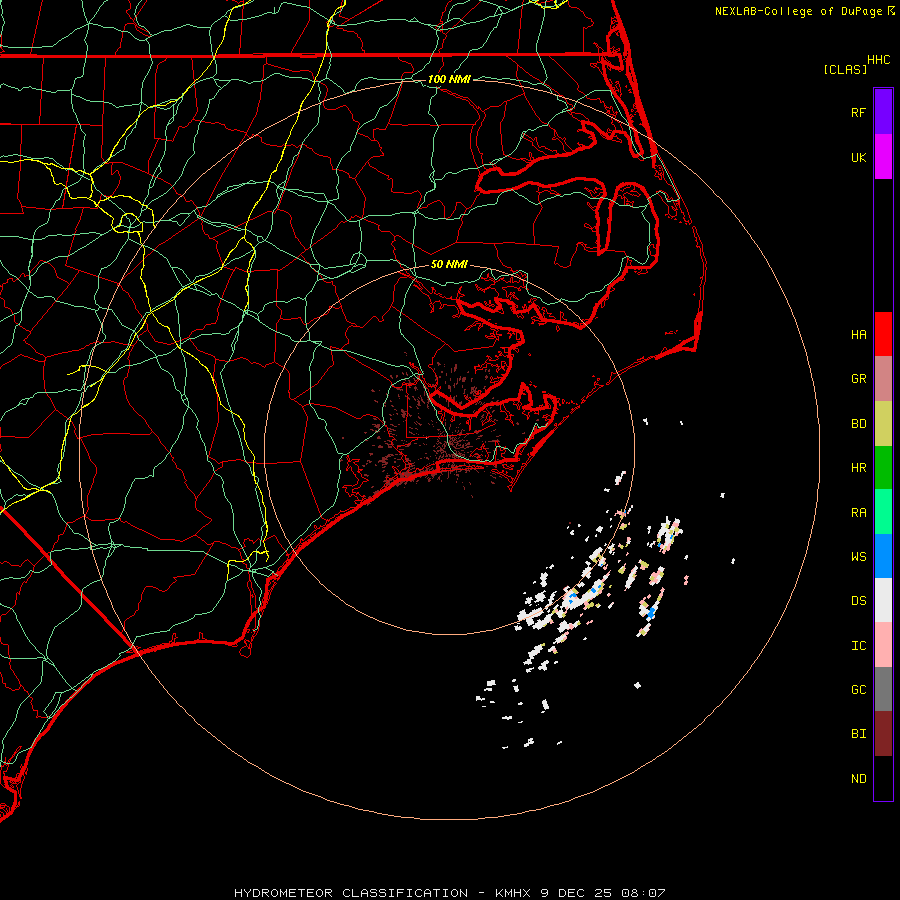Click the HHC product code label

pos(878,60)
